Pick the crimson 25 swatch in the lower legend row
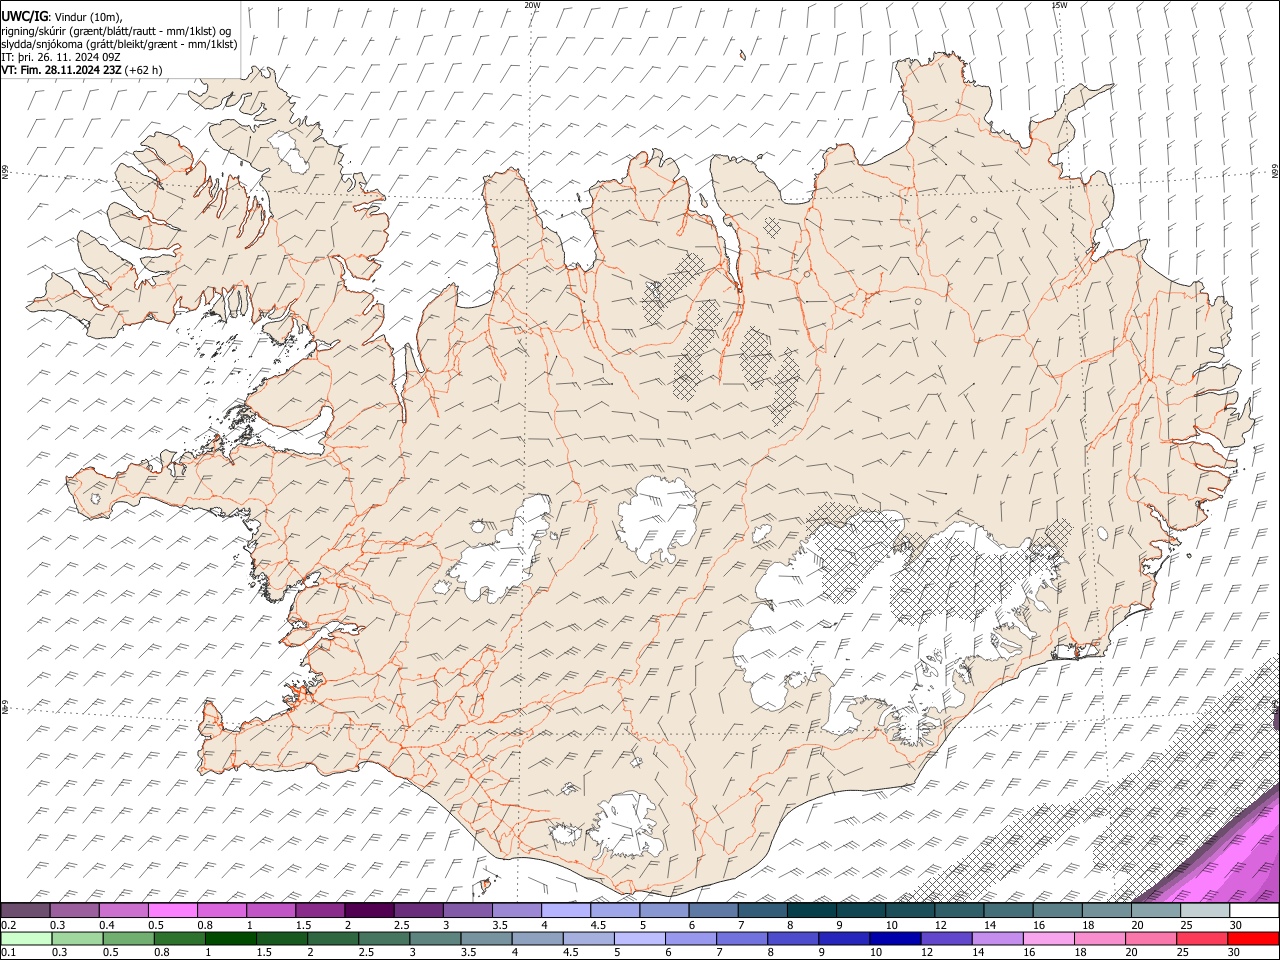 1201,938
